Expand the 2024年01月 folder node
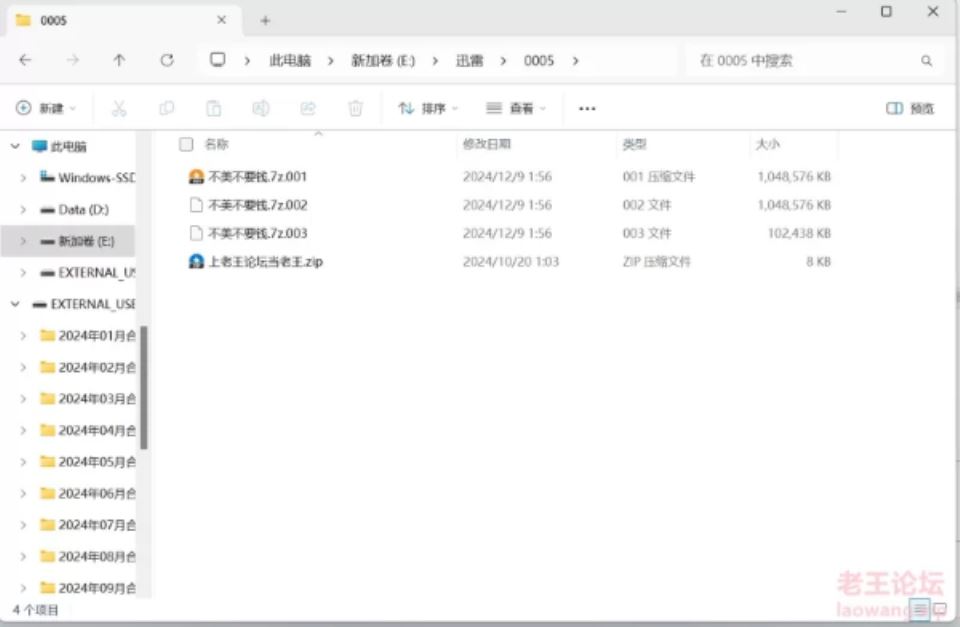 (23, 336)
